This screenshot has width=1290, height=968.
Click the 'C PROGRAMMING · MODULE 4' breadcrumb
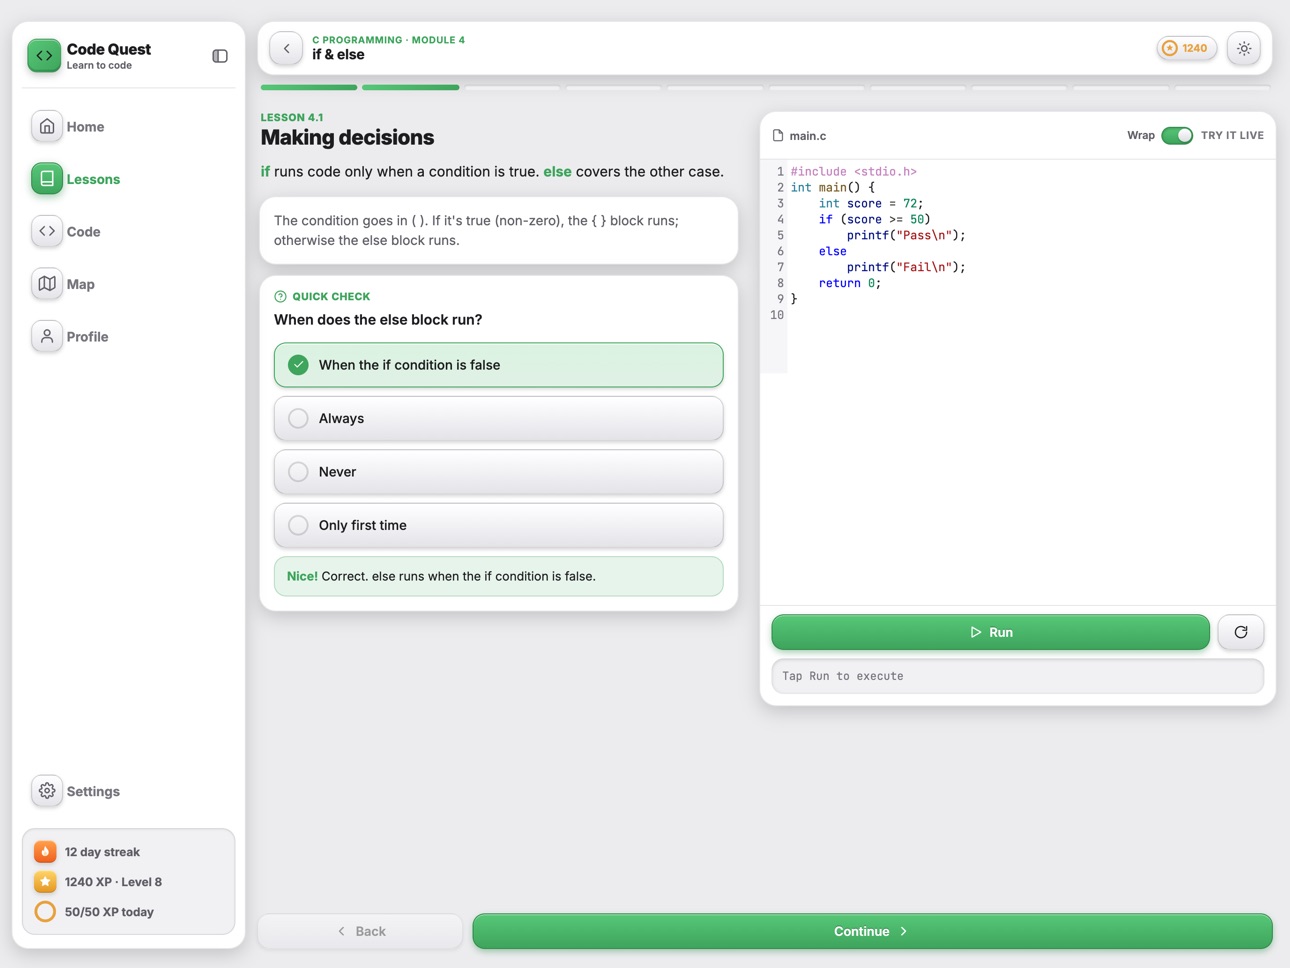pyautogui.click(x=388, y=40)
